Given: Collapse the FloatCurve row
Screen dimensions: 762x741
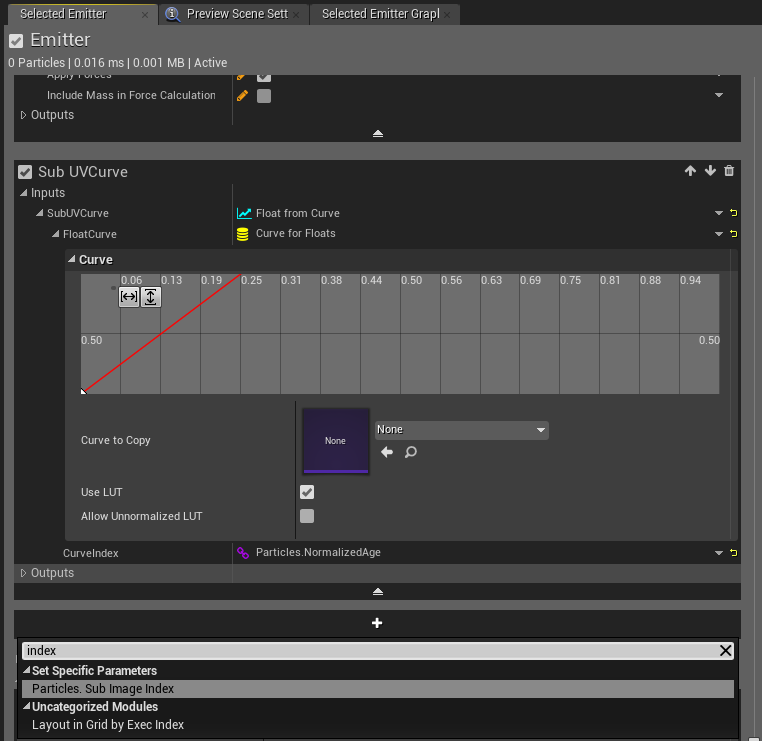Looking at the screenshot, I should (x=55, y=234).
